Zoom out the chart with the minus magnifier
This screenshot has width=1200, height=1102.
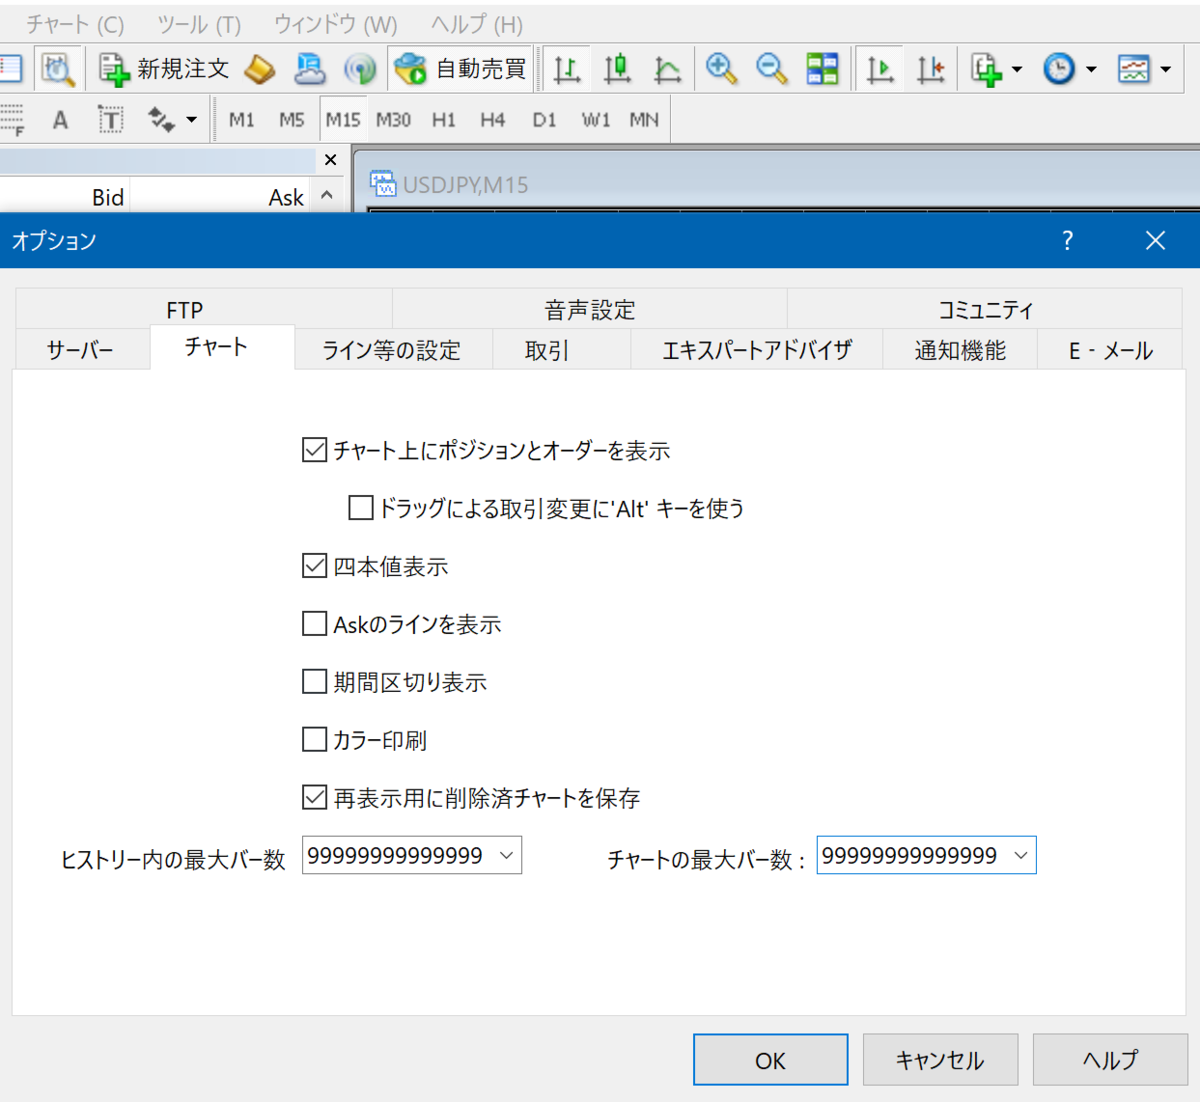coord(771,69)
